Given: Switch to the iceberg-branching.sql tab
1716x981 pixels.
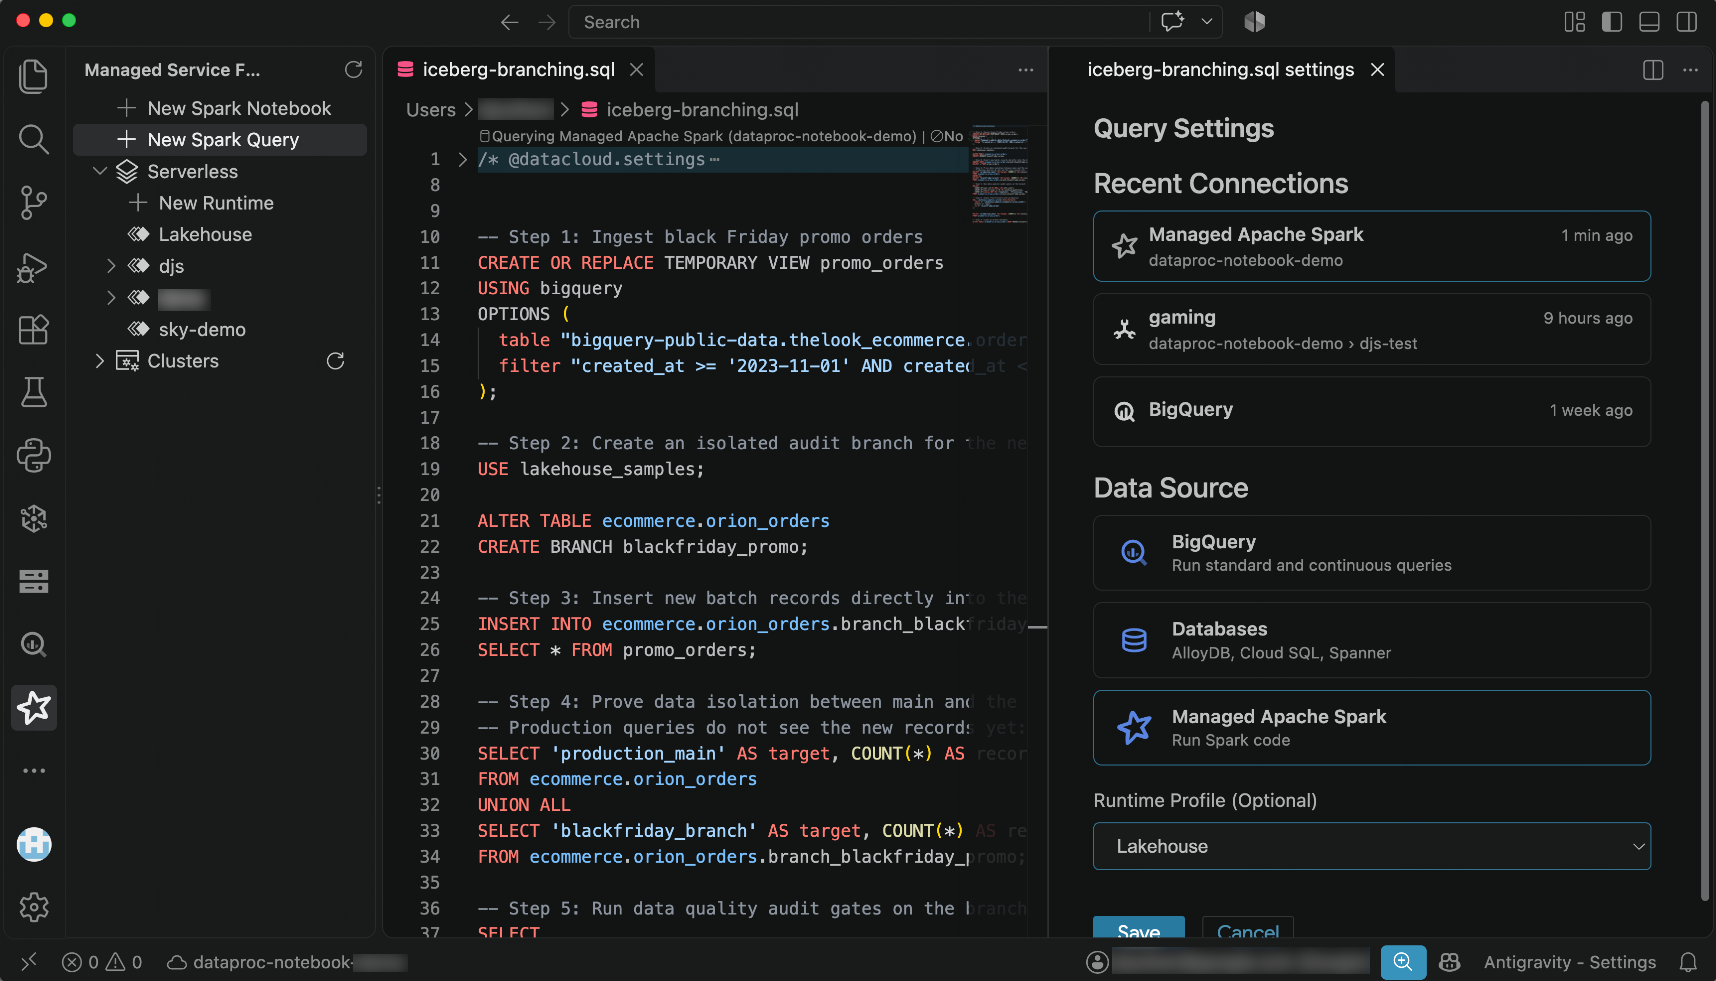Looking at the screenshot, I should (518, 70).
